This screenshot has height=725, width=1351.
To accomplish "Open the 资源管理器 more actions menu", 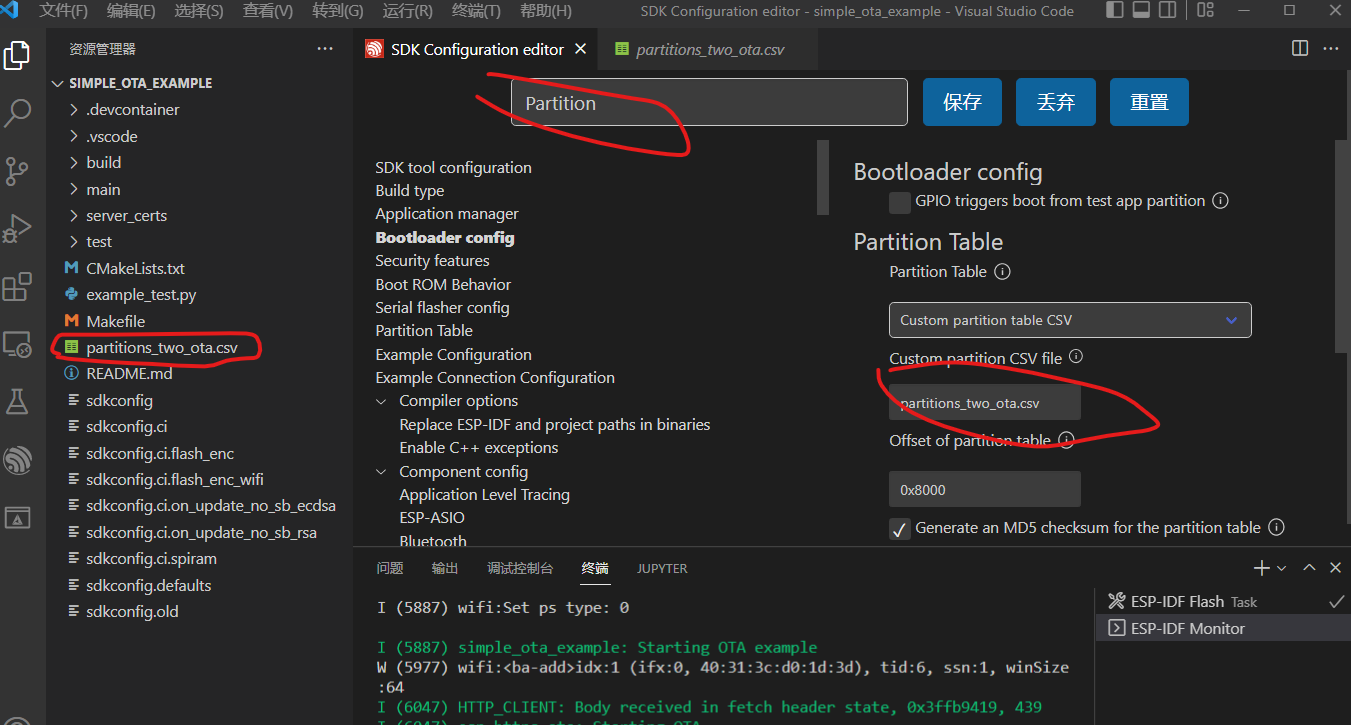I will pos(325,48).
